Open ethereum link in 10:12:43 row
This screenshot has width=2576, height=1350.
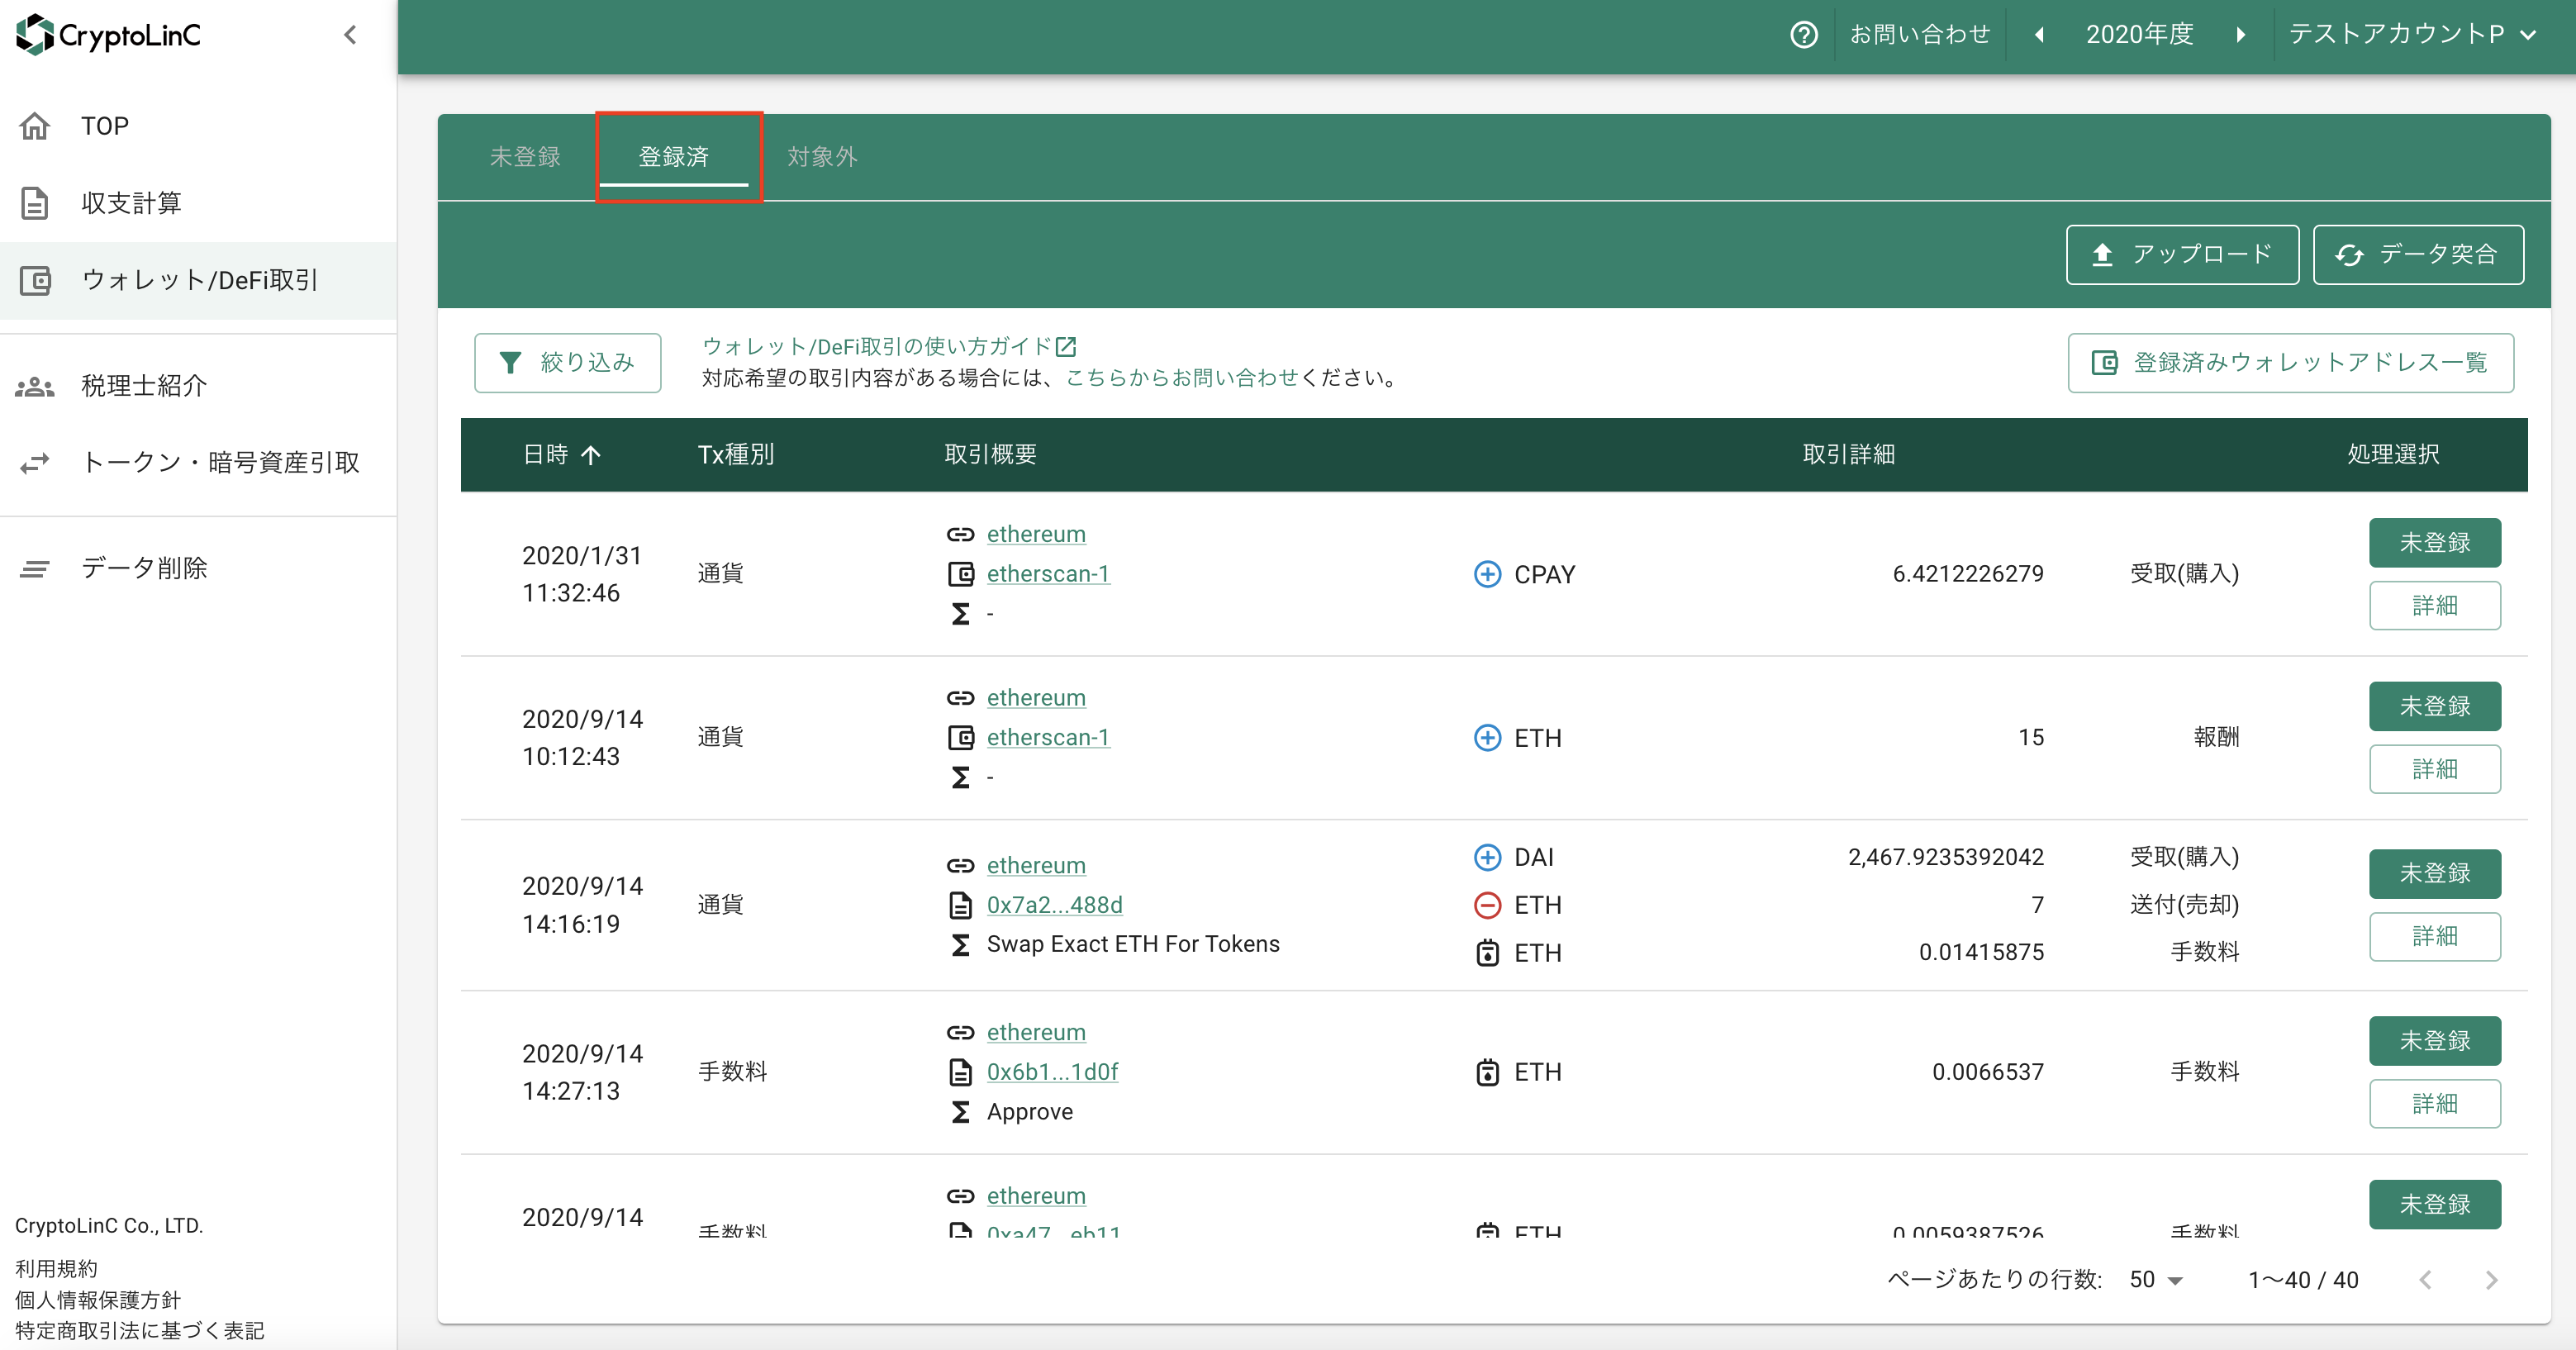pyautogui.click(x=1036, y=698)
